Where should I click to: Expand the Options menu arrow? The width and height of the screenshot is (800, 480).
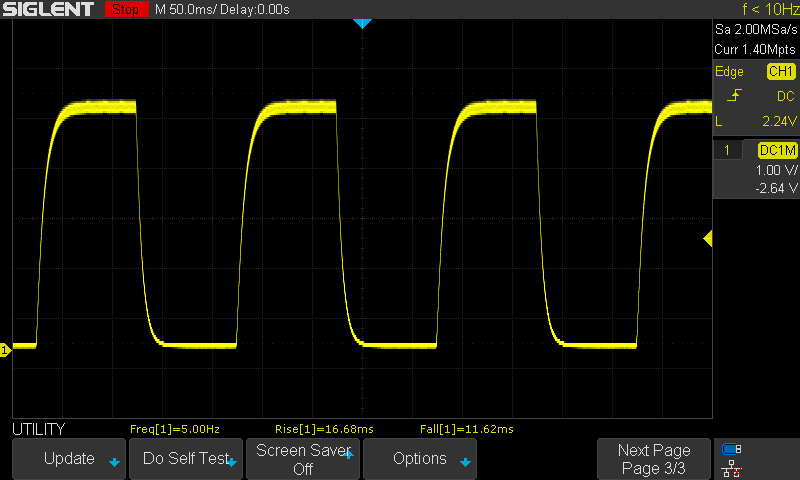point(465,463)
